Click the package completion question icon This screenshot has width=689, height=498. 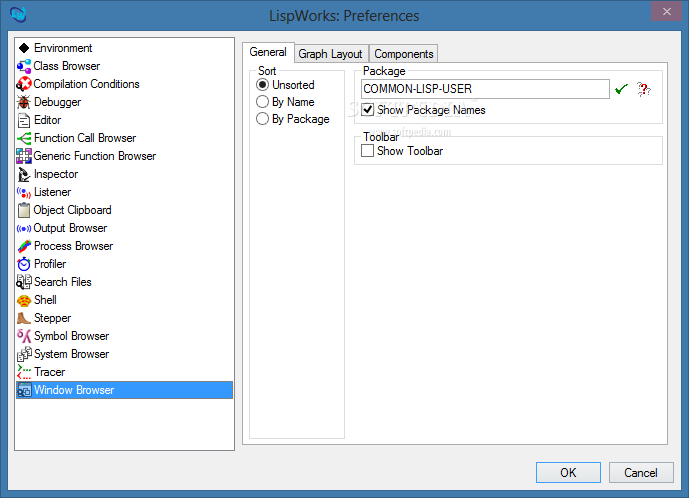click(644, 89)
